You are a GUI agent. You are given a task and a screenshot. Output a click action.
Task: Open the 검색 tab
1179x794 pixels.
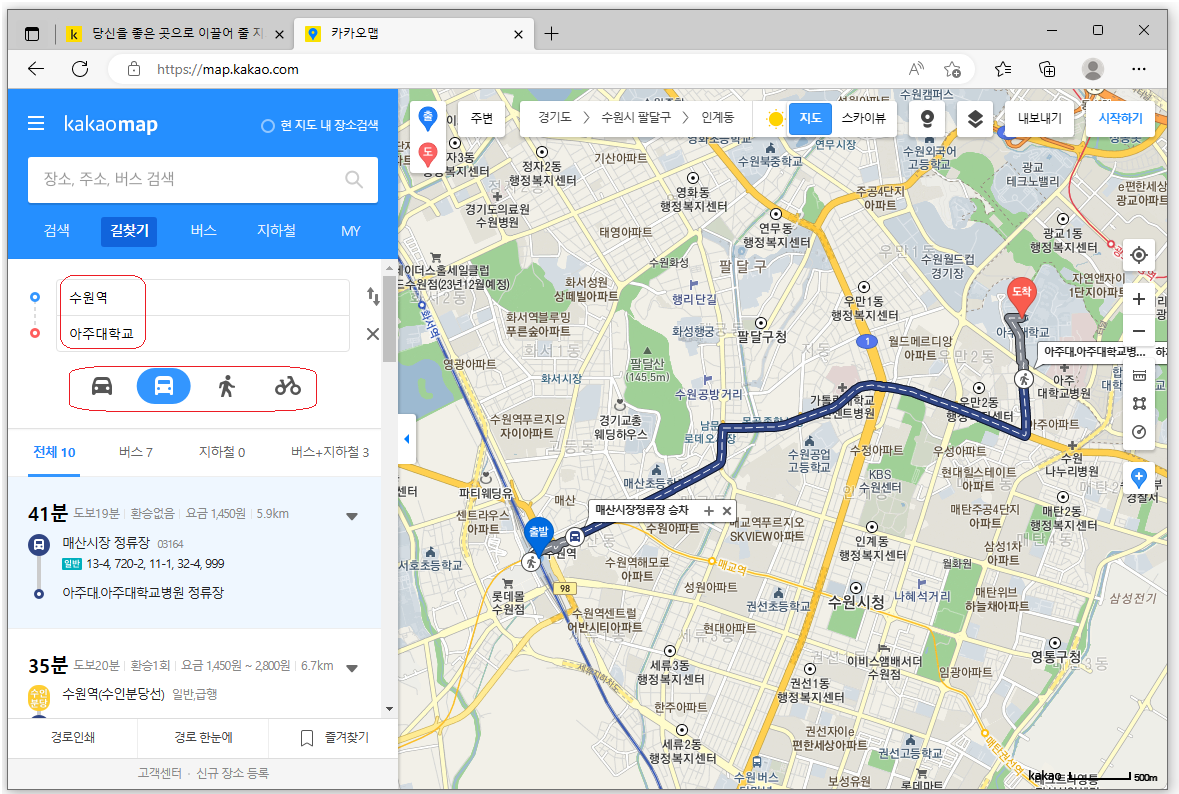(56, 231)
